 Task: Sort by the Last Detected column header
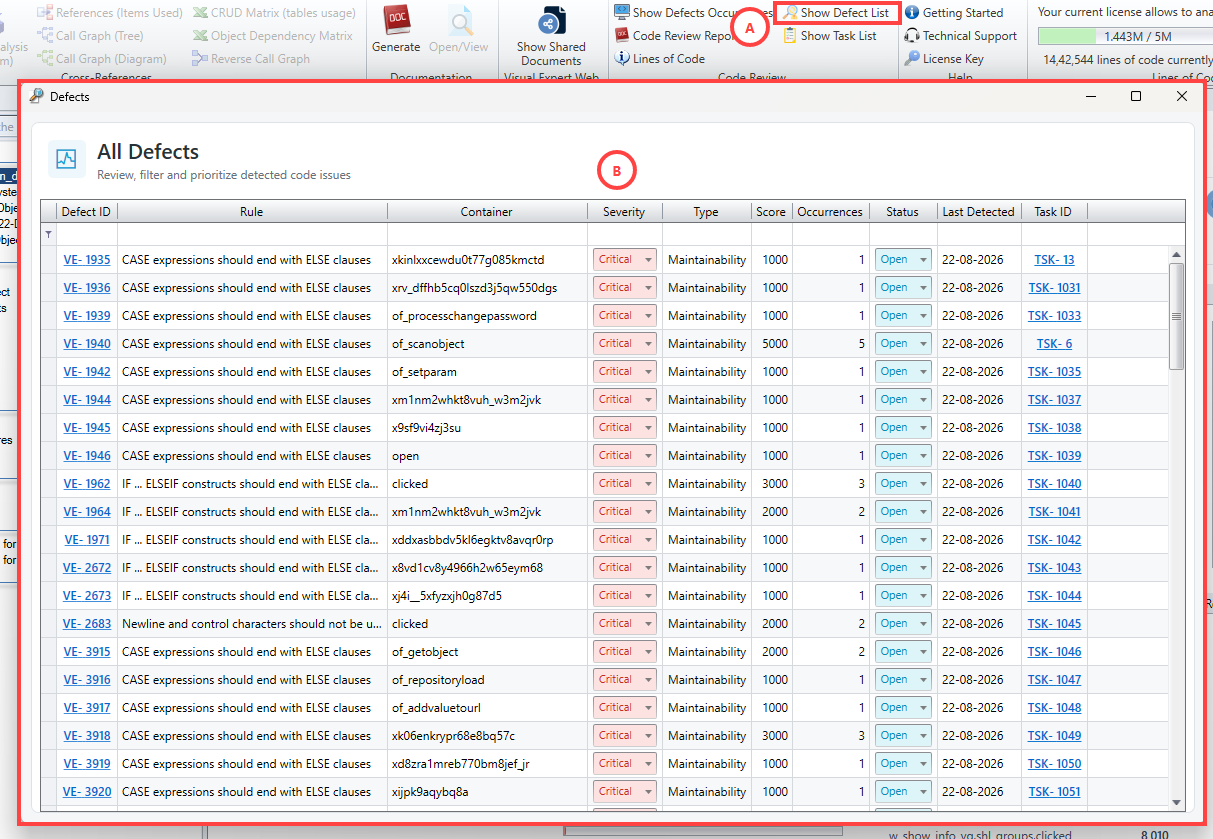[x=978, y=212]
